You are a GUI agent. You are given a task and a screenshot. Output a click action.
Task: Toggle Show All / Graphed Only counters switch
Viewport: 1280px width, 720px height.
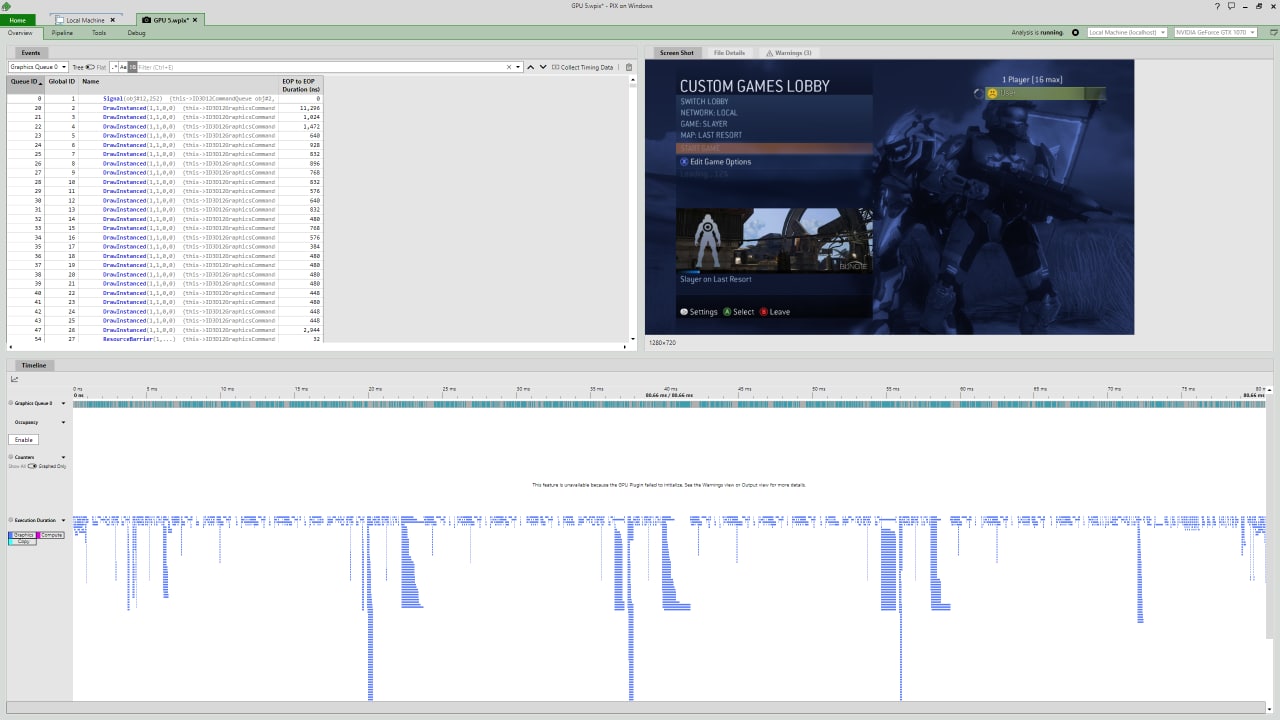pyautogui.click(x=32, y=466)
